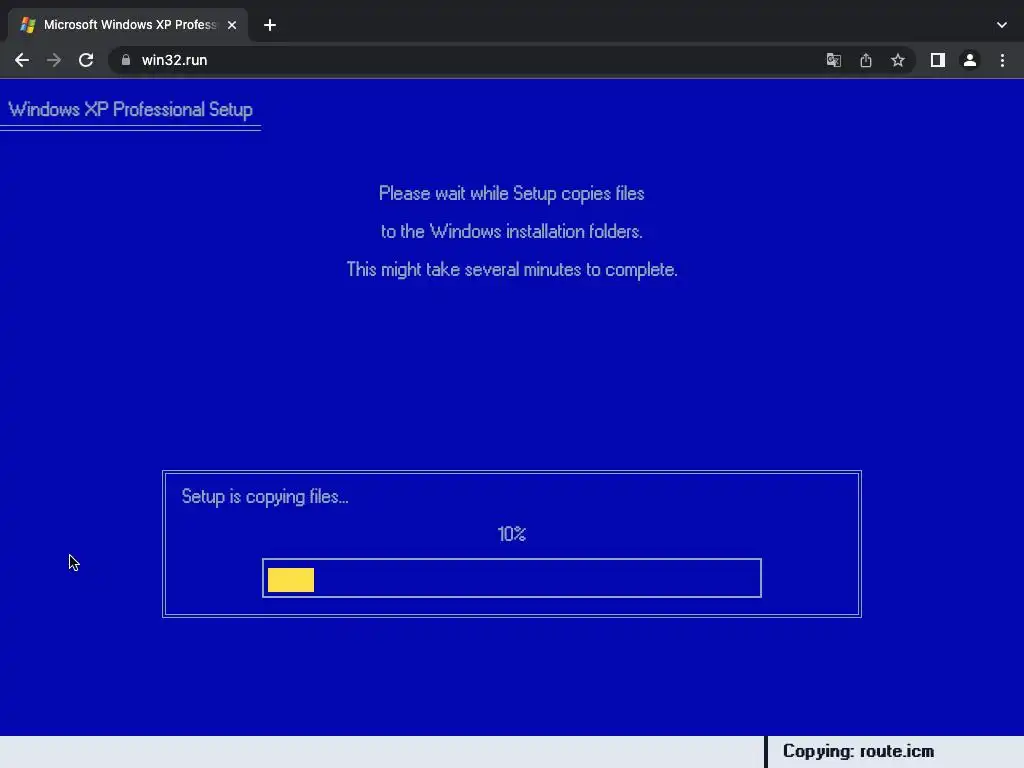Open the profile avatar menu
The height and width of the screenshot is (768, 1024).
970,60
